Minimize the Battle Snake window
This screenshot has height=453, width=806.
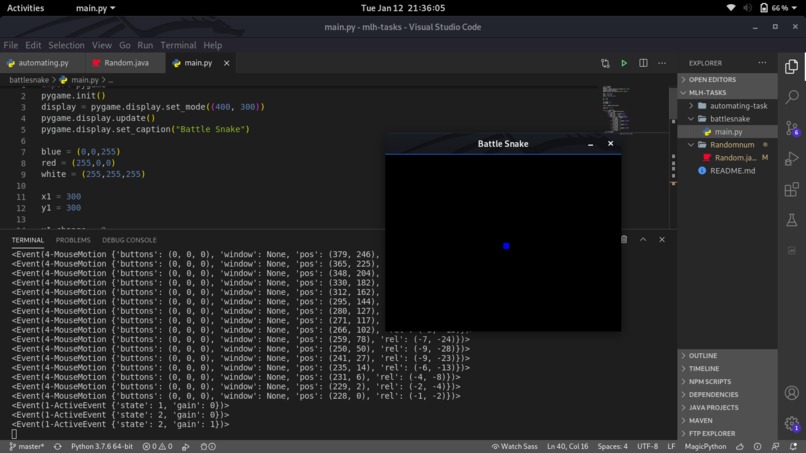tap(591, 144)
